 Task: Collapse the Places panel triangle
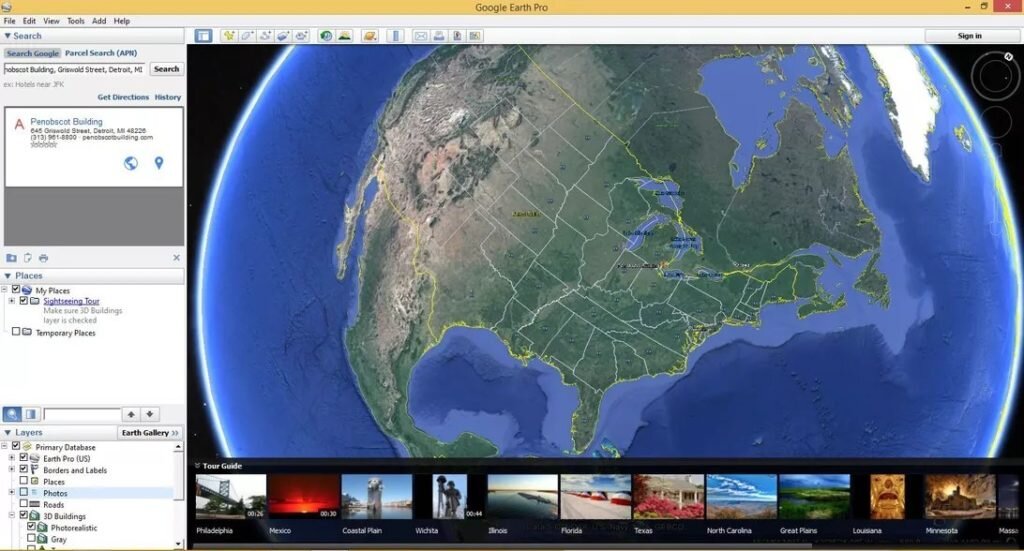(x=7, y=276)
